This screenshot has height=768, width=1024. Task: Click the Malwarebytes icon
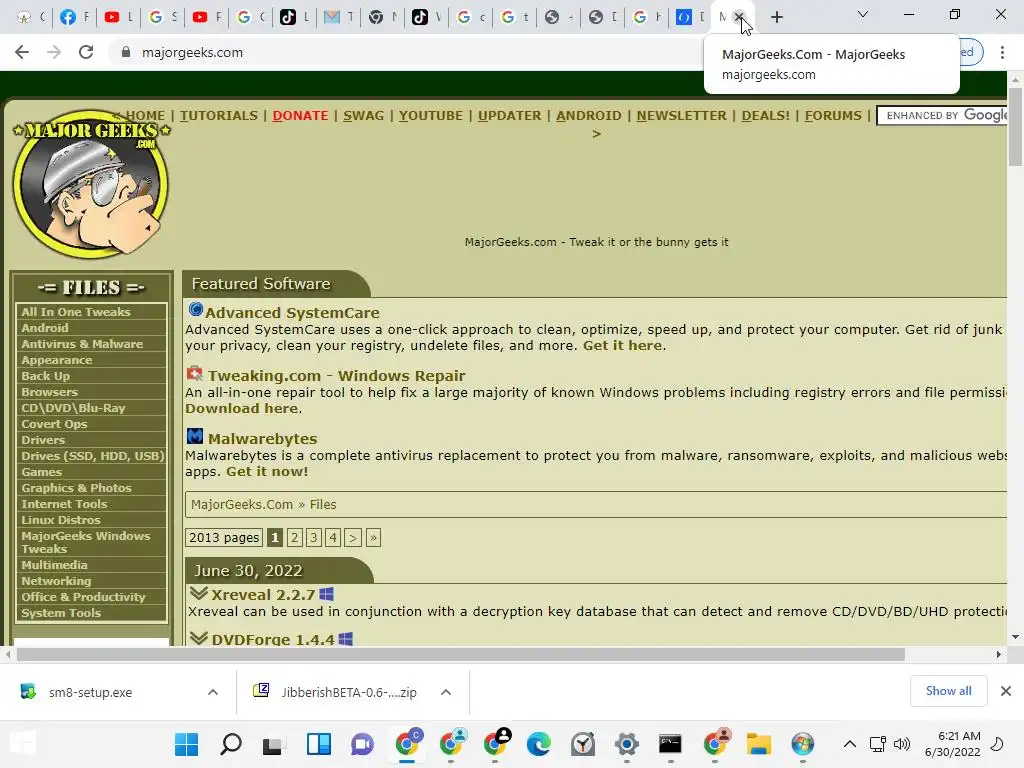tap(195, 436)
